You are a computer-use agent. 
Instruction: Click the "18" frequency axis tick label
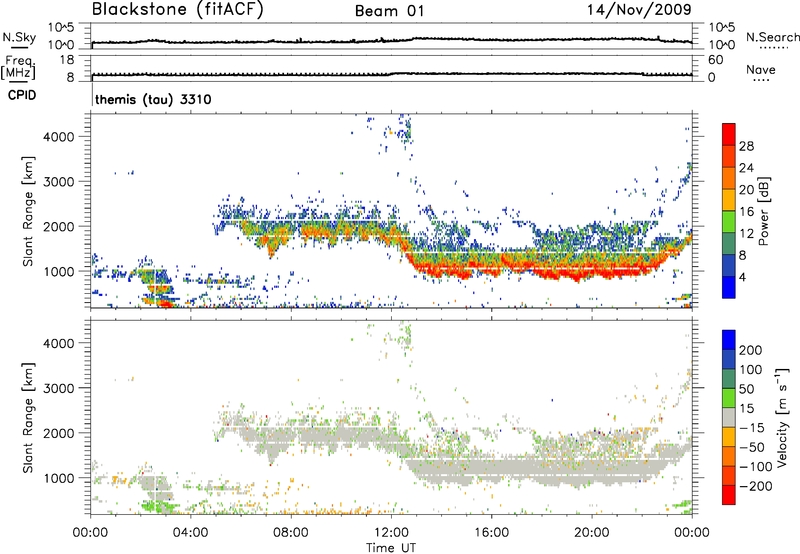pyautogui.click(x=67, y=60)
